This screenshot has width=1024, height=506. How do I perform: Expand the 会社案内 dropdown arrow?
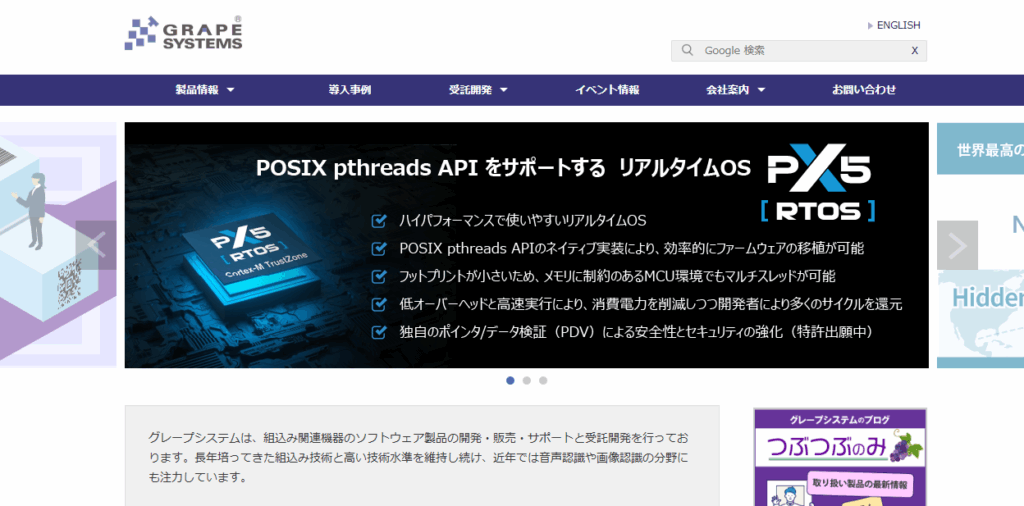[761, 90]
